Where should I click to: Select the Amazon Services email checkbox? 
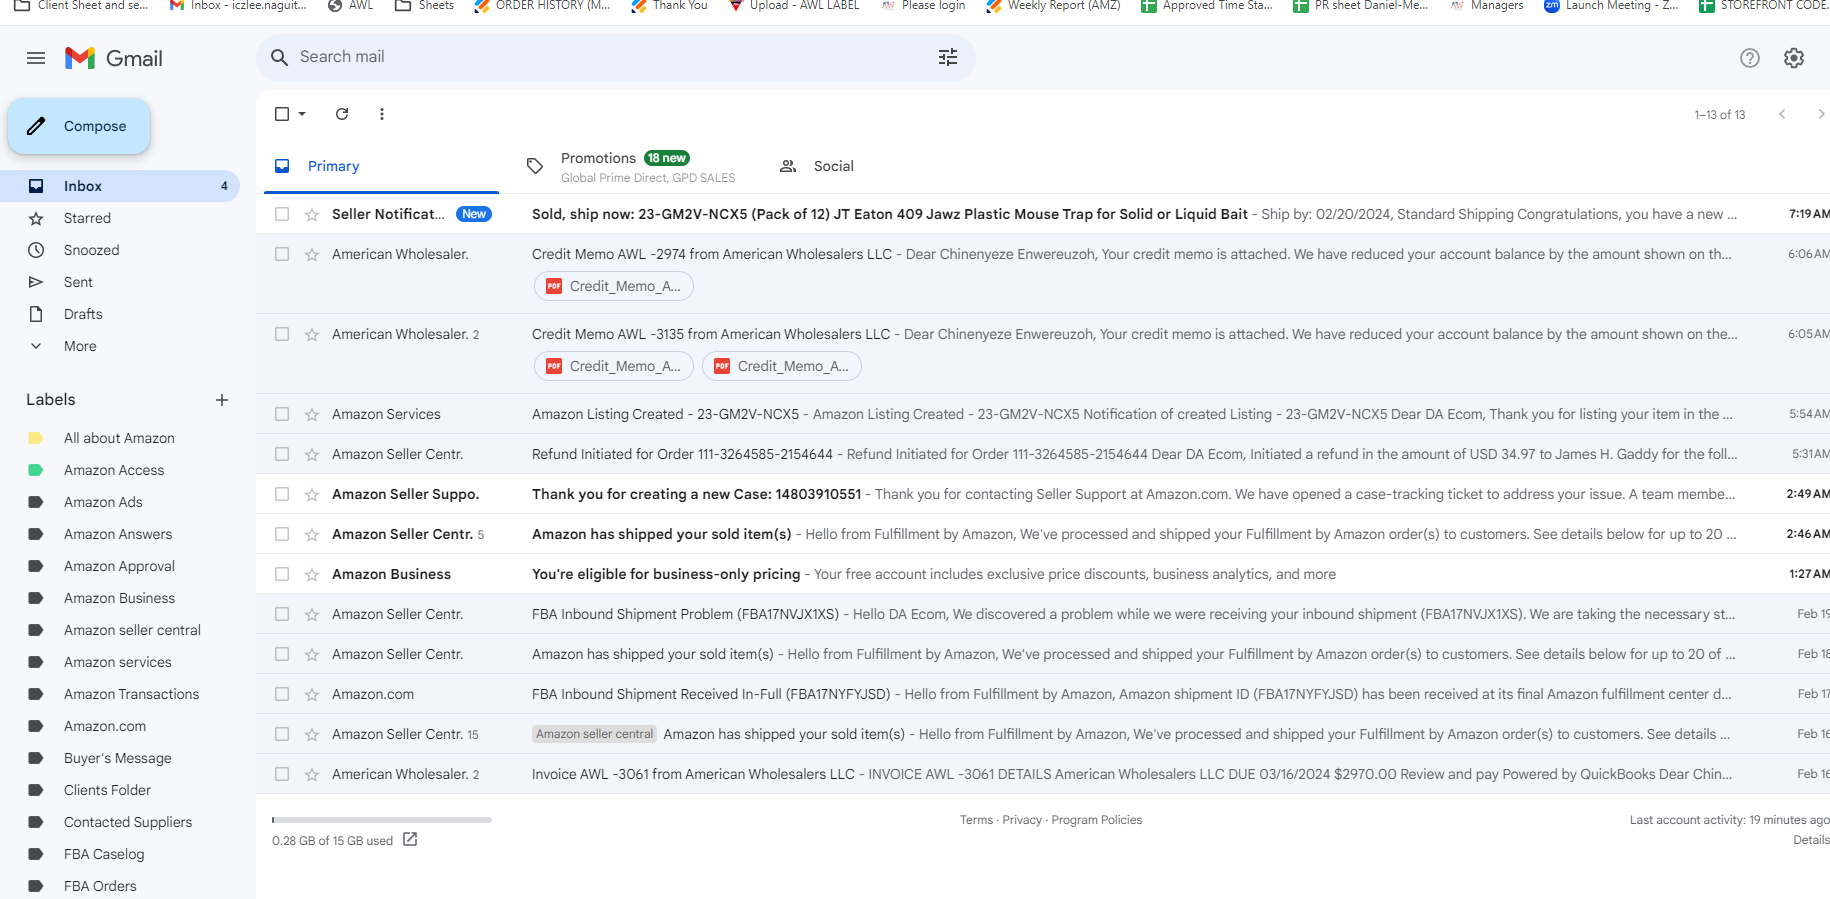(282, 414)
